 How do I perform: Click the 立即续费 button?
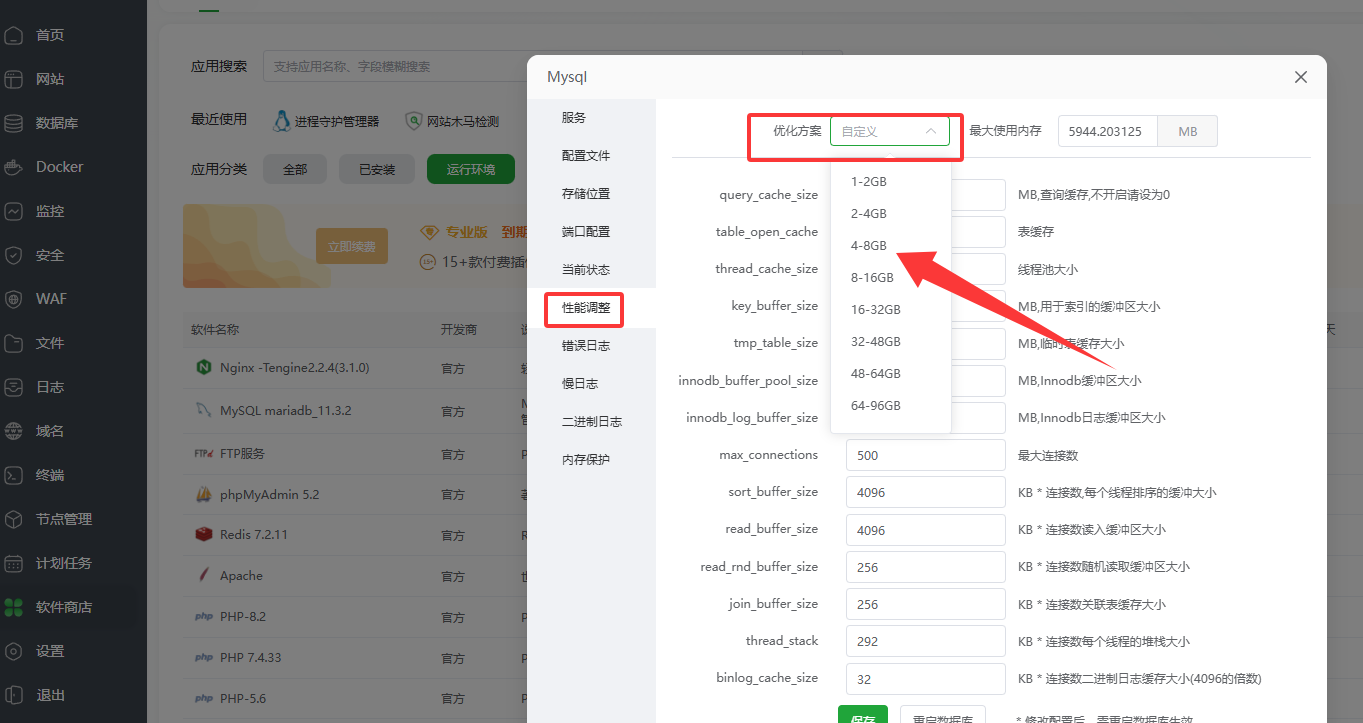[351, 246]
